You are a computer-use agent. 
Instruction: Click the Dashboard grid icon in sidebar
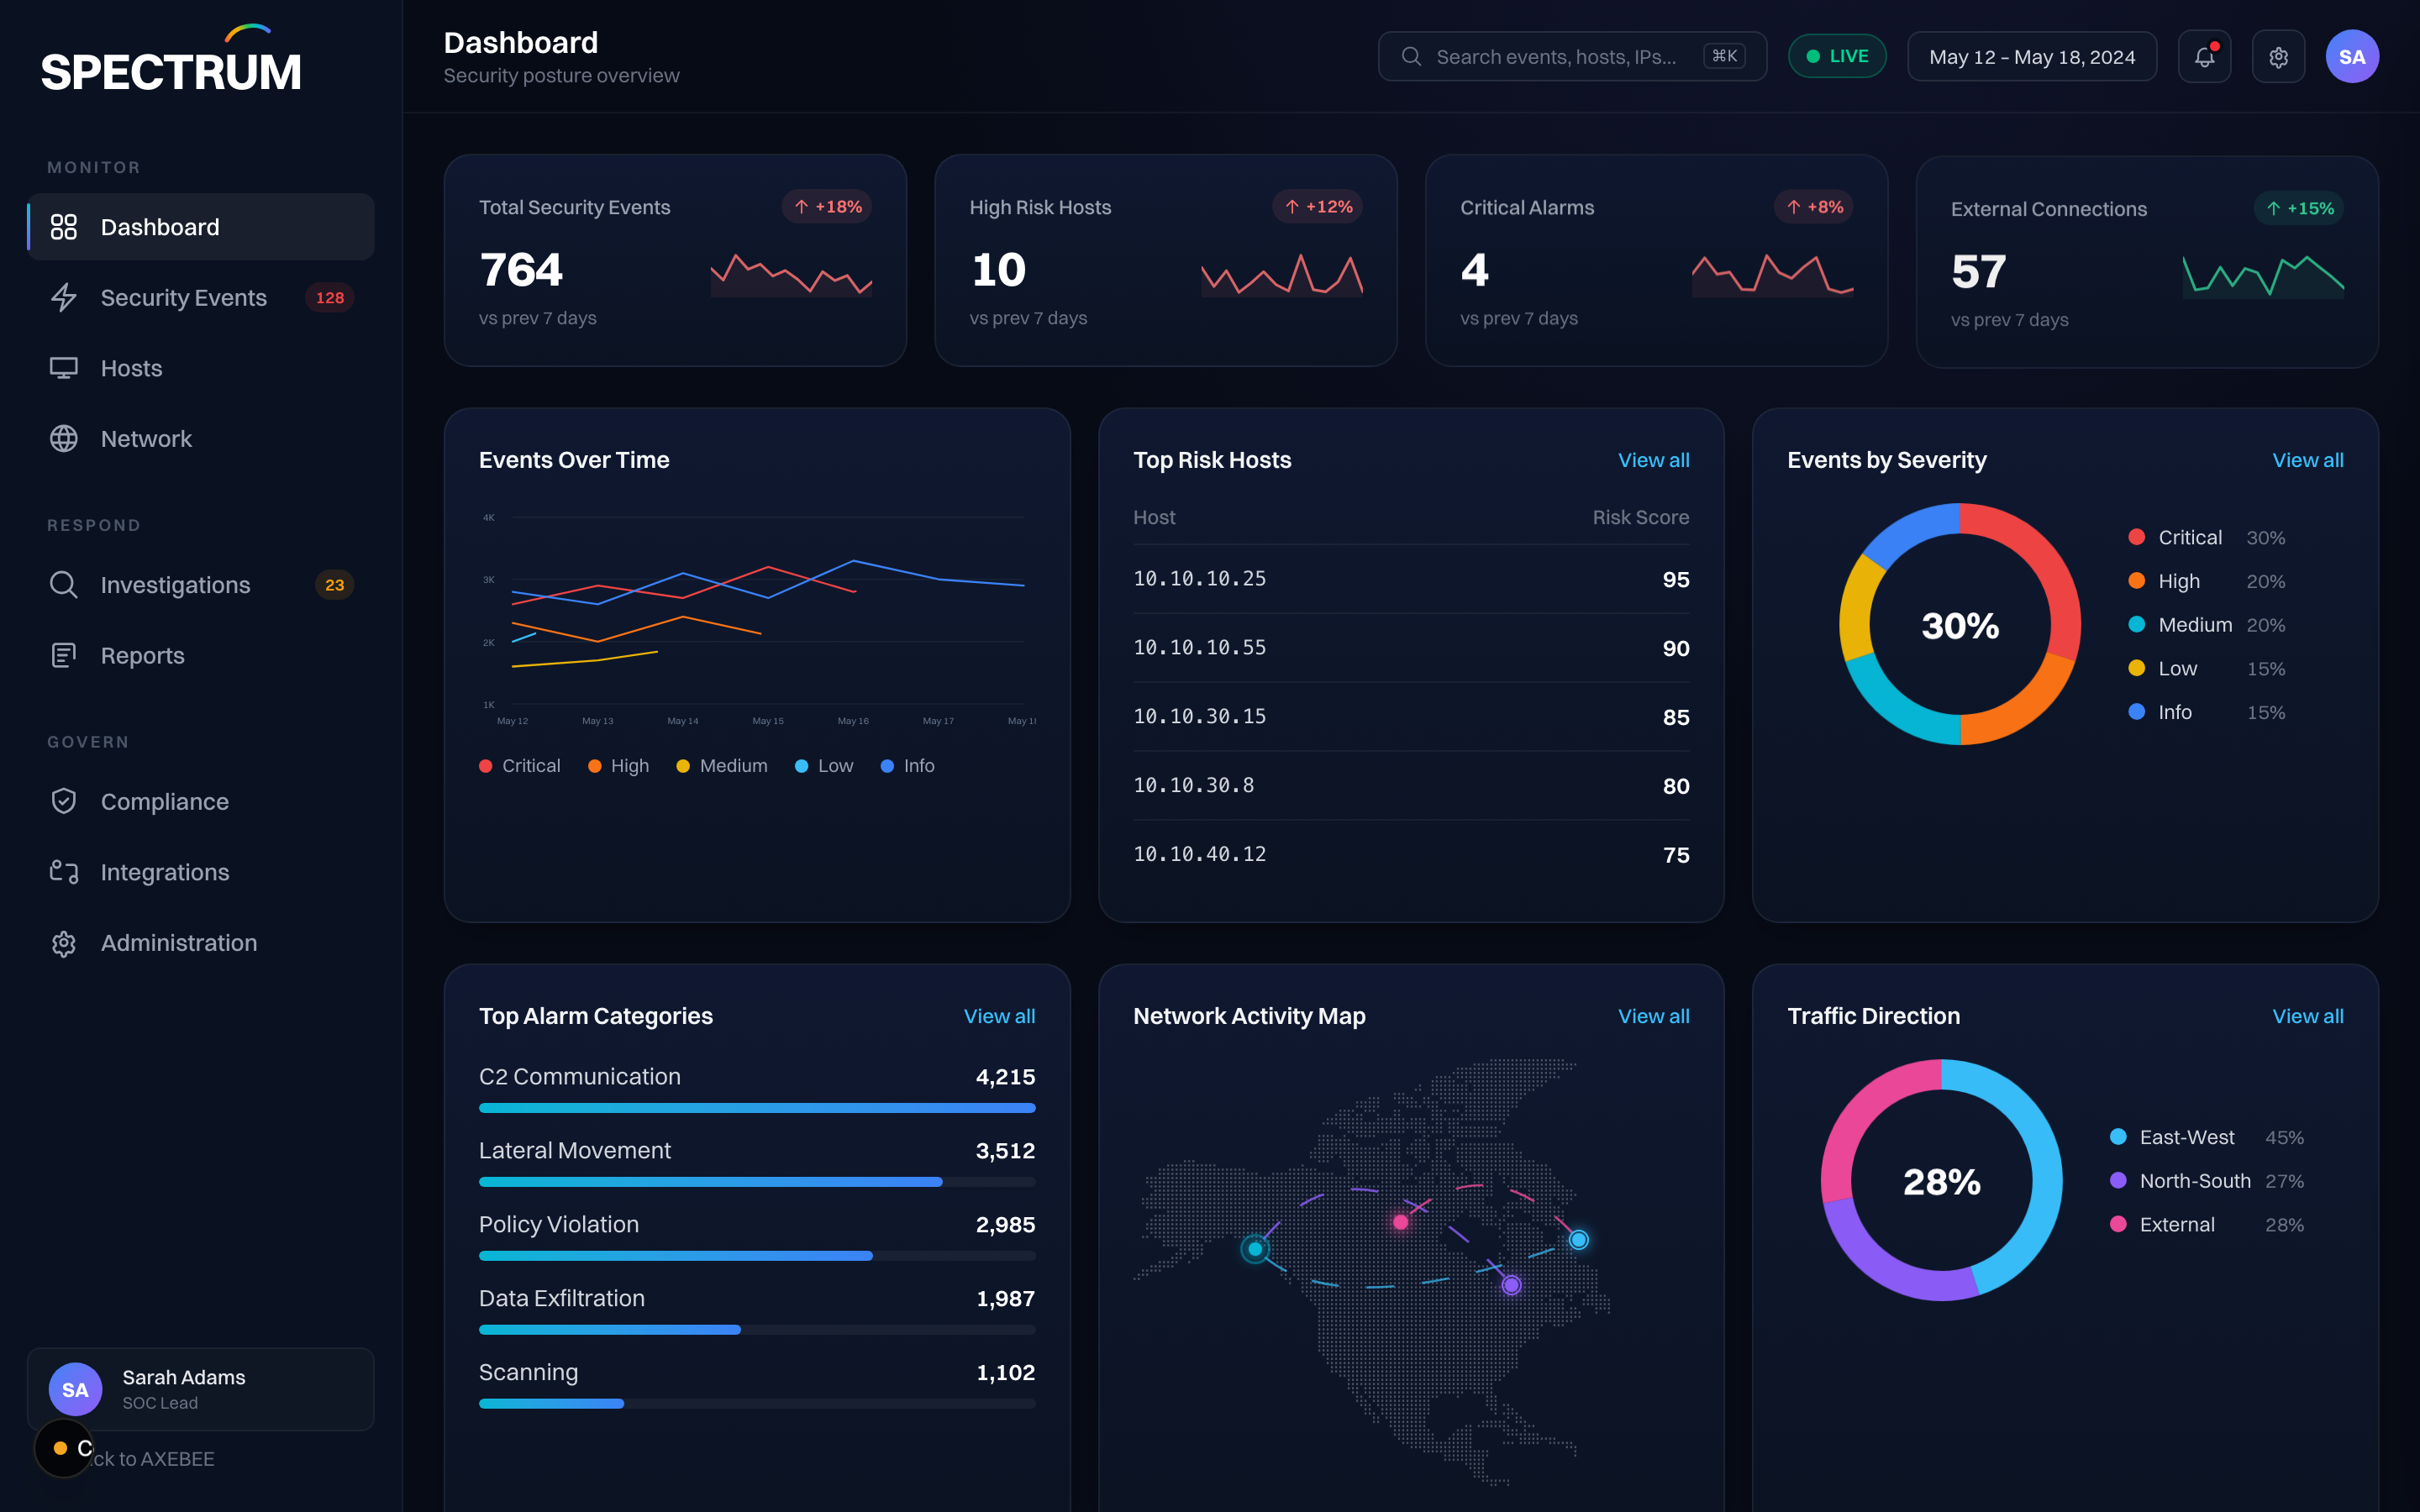coord(63,227)
